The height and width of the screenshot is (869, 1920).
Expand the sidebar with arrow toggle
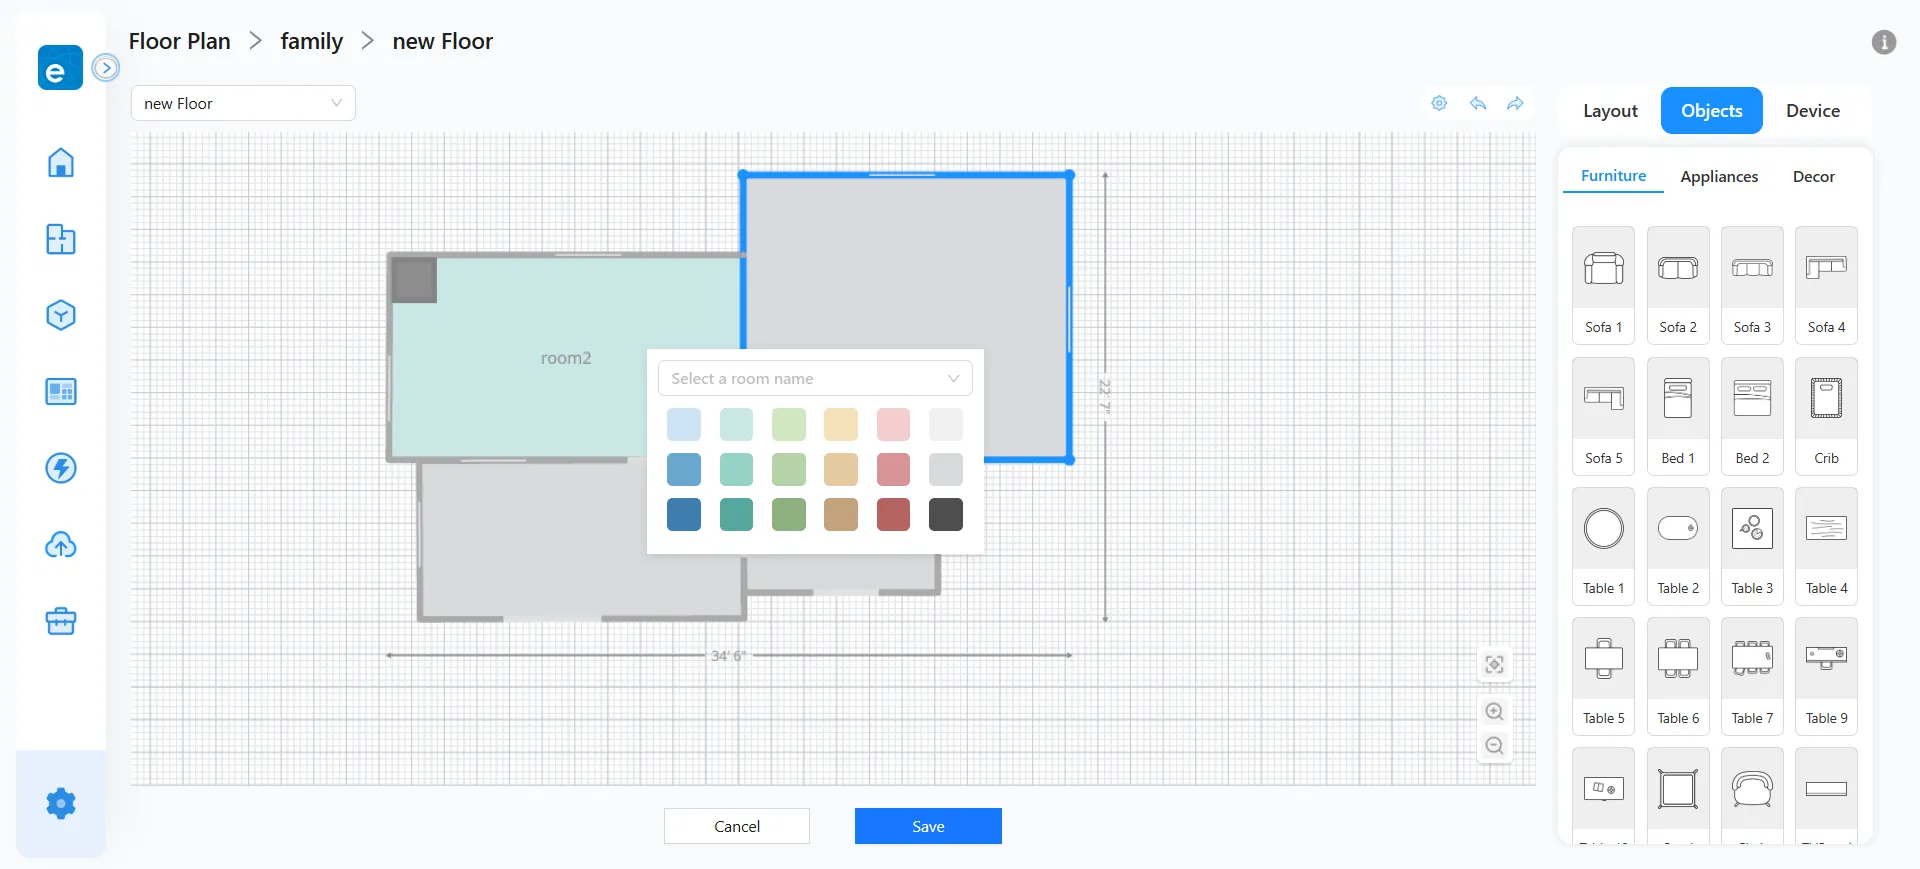click(106, 68)
